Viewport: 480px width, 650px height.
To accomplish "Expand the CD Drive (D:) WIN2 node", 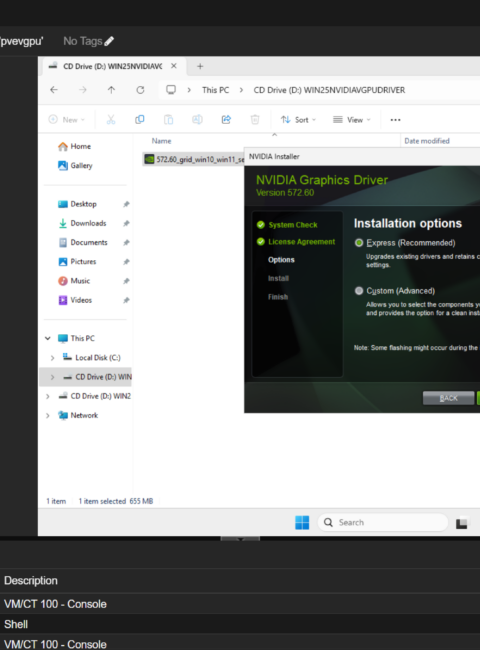I will [48, 396].
